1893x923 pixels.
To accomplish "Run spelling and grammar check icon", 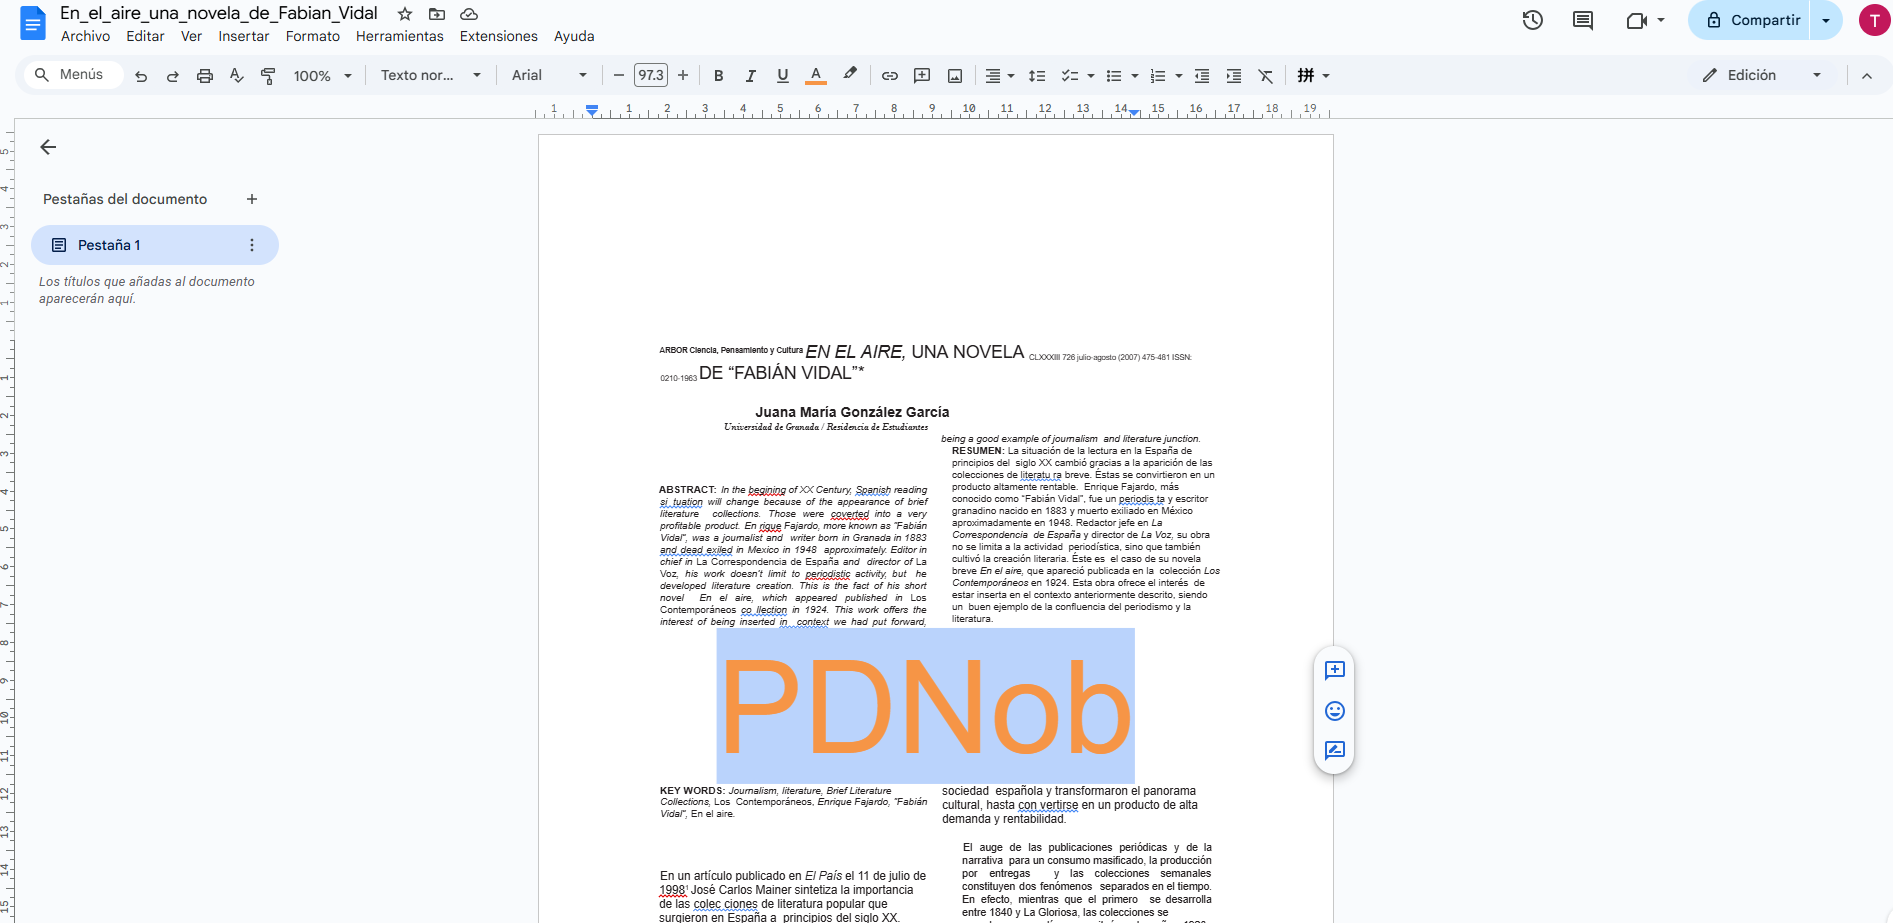I will tap(237, 76).
